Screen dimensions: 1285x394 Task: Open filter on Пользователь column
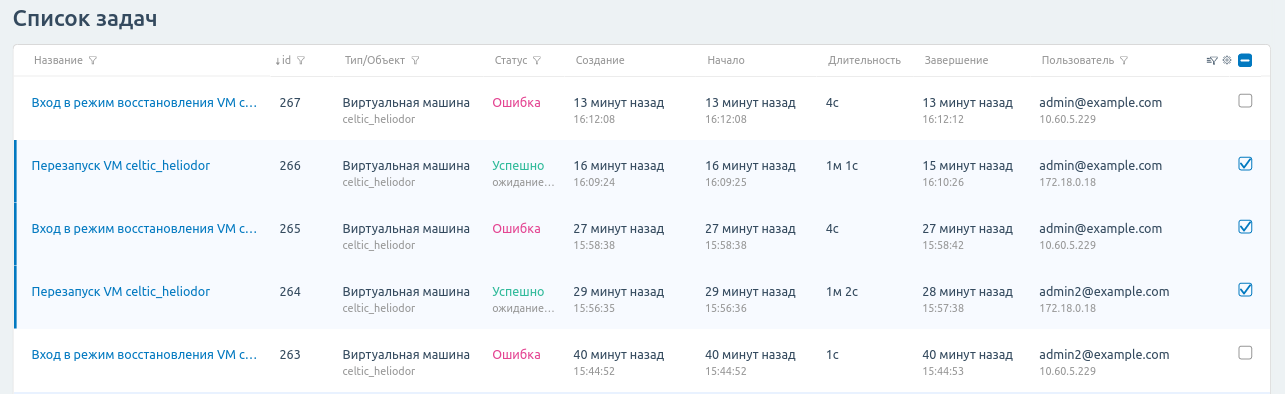1124,61
